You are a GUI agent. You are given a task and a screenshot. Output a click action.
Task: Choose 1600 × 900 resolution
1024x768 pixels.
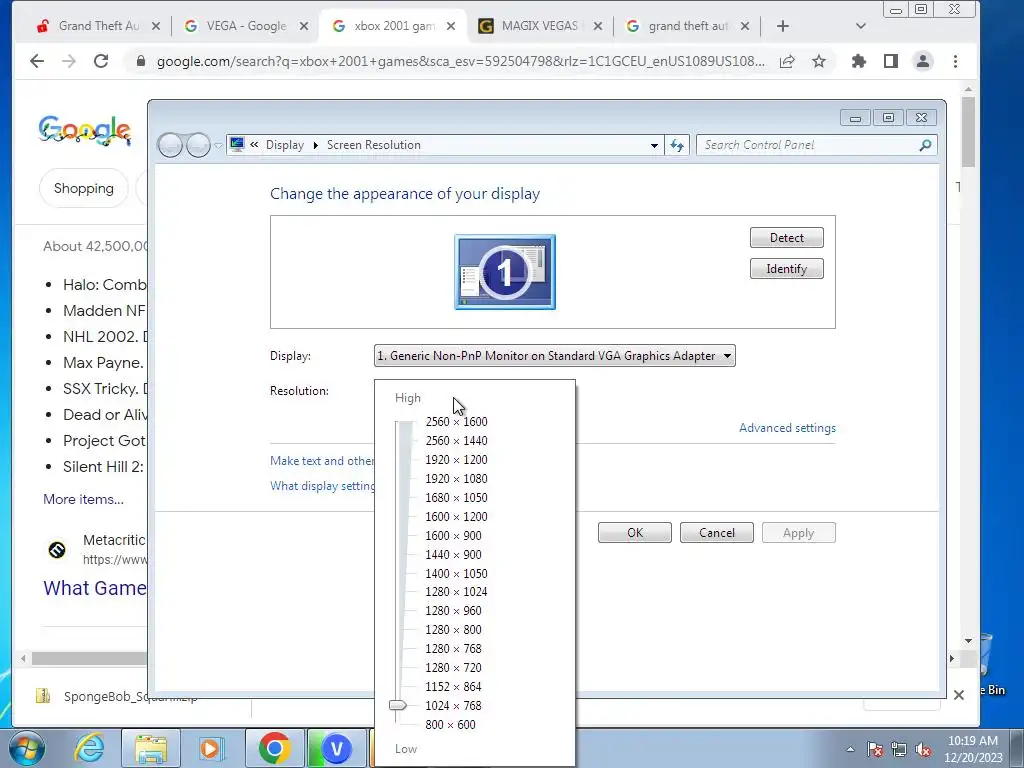(453, 536)
